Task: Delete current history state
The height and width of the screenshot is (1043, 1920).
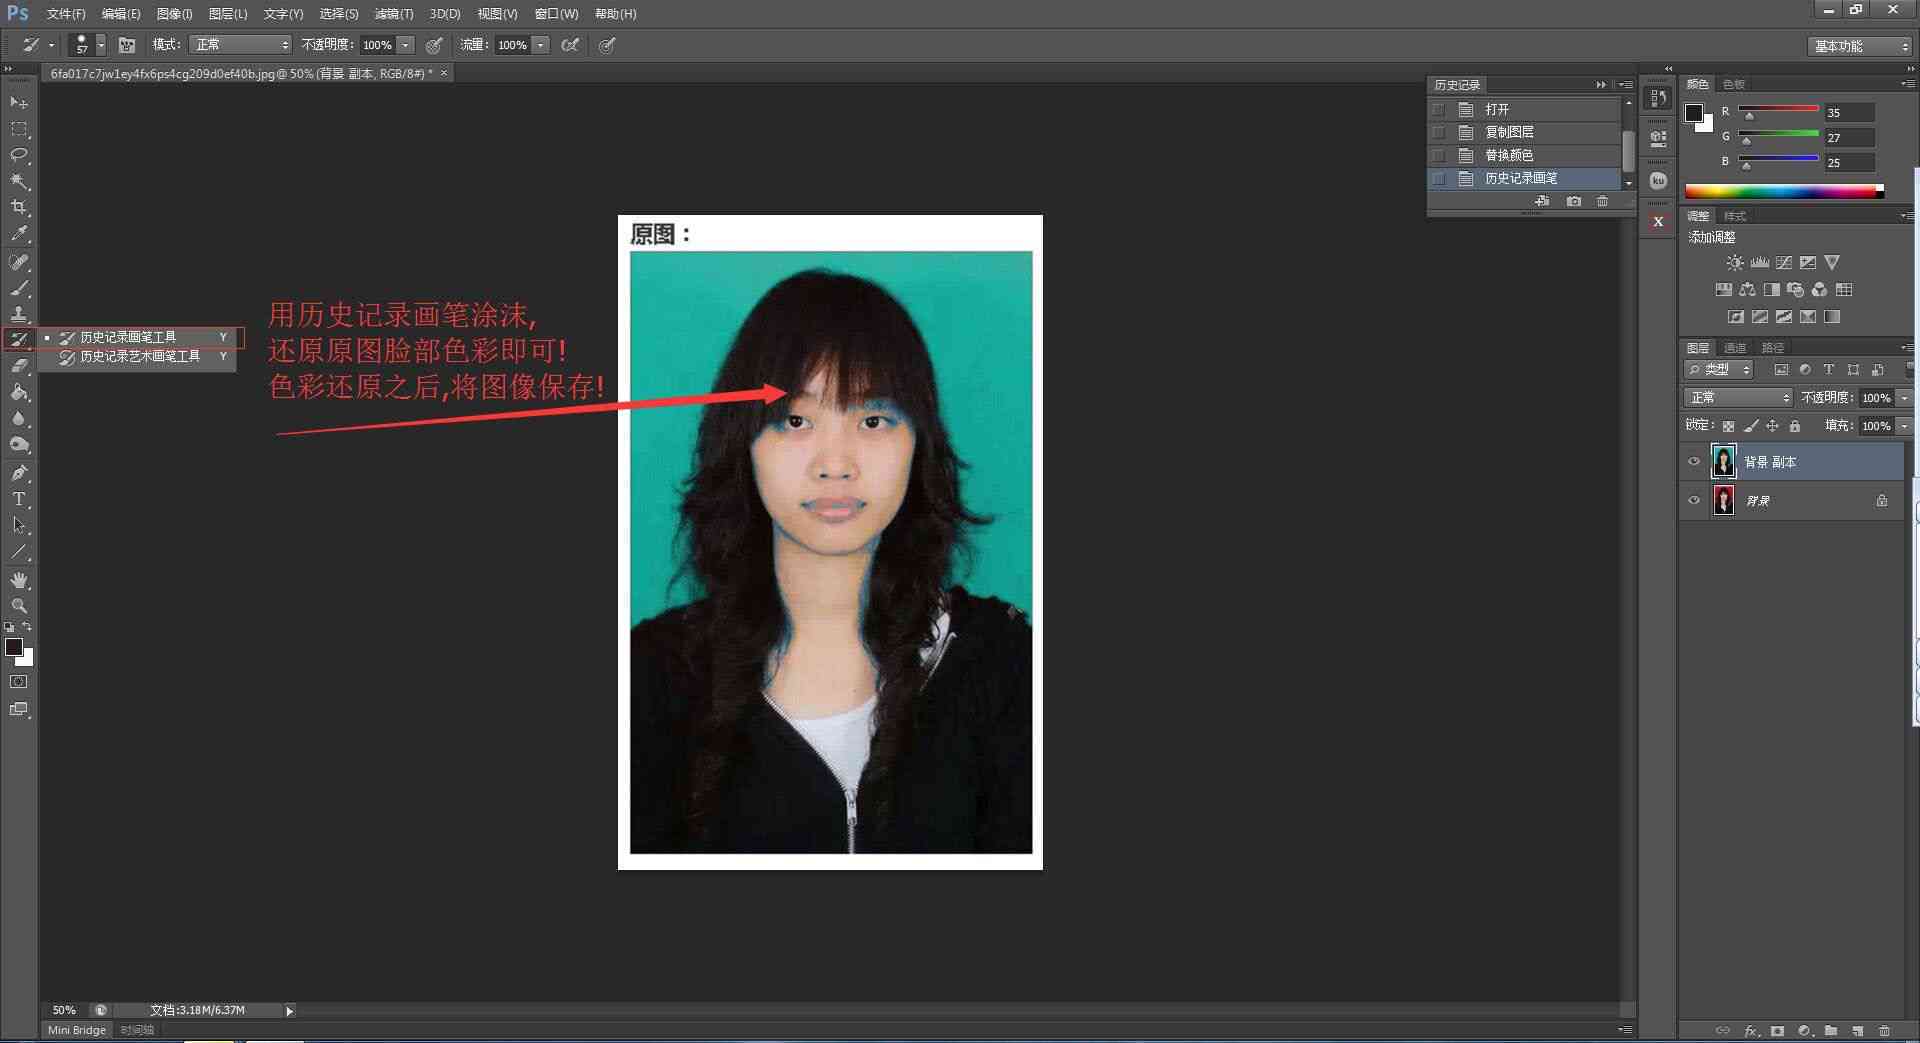Action: pyautogui.click(x=1603, y=201)
